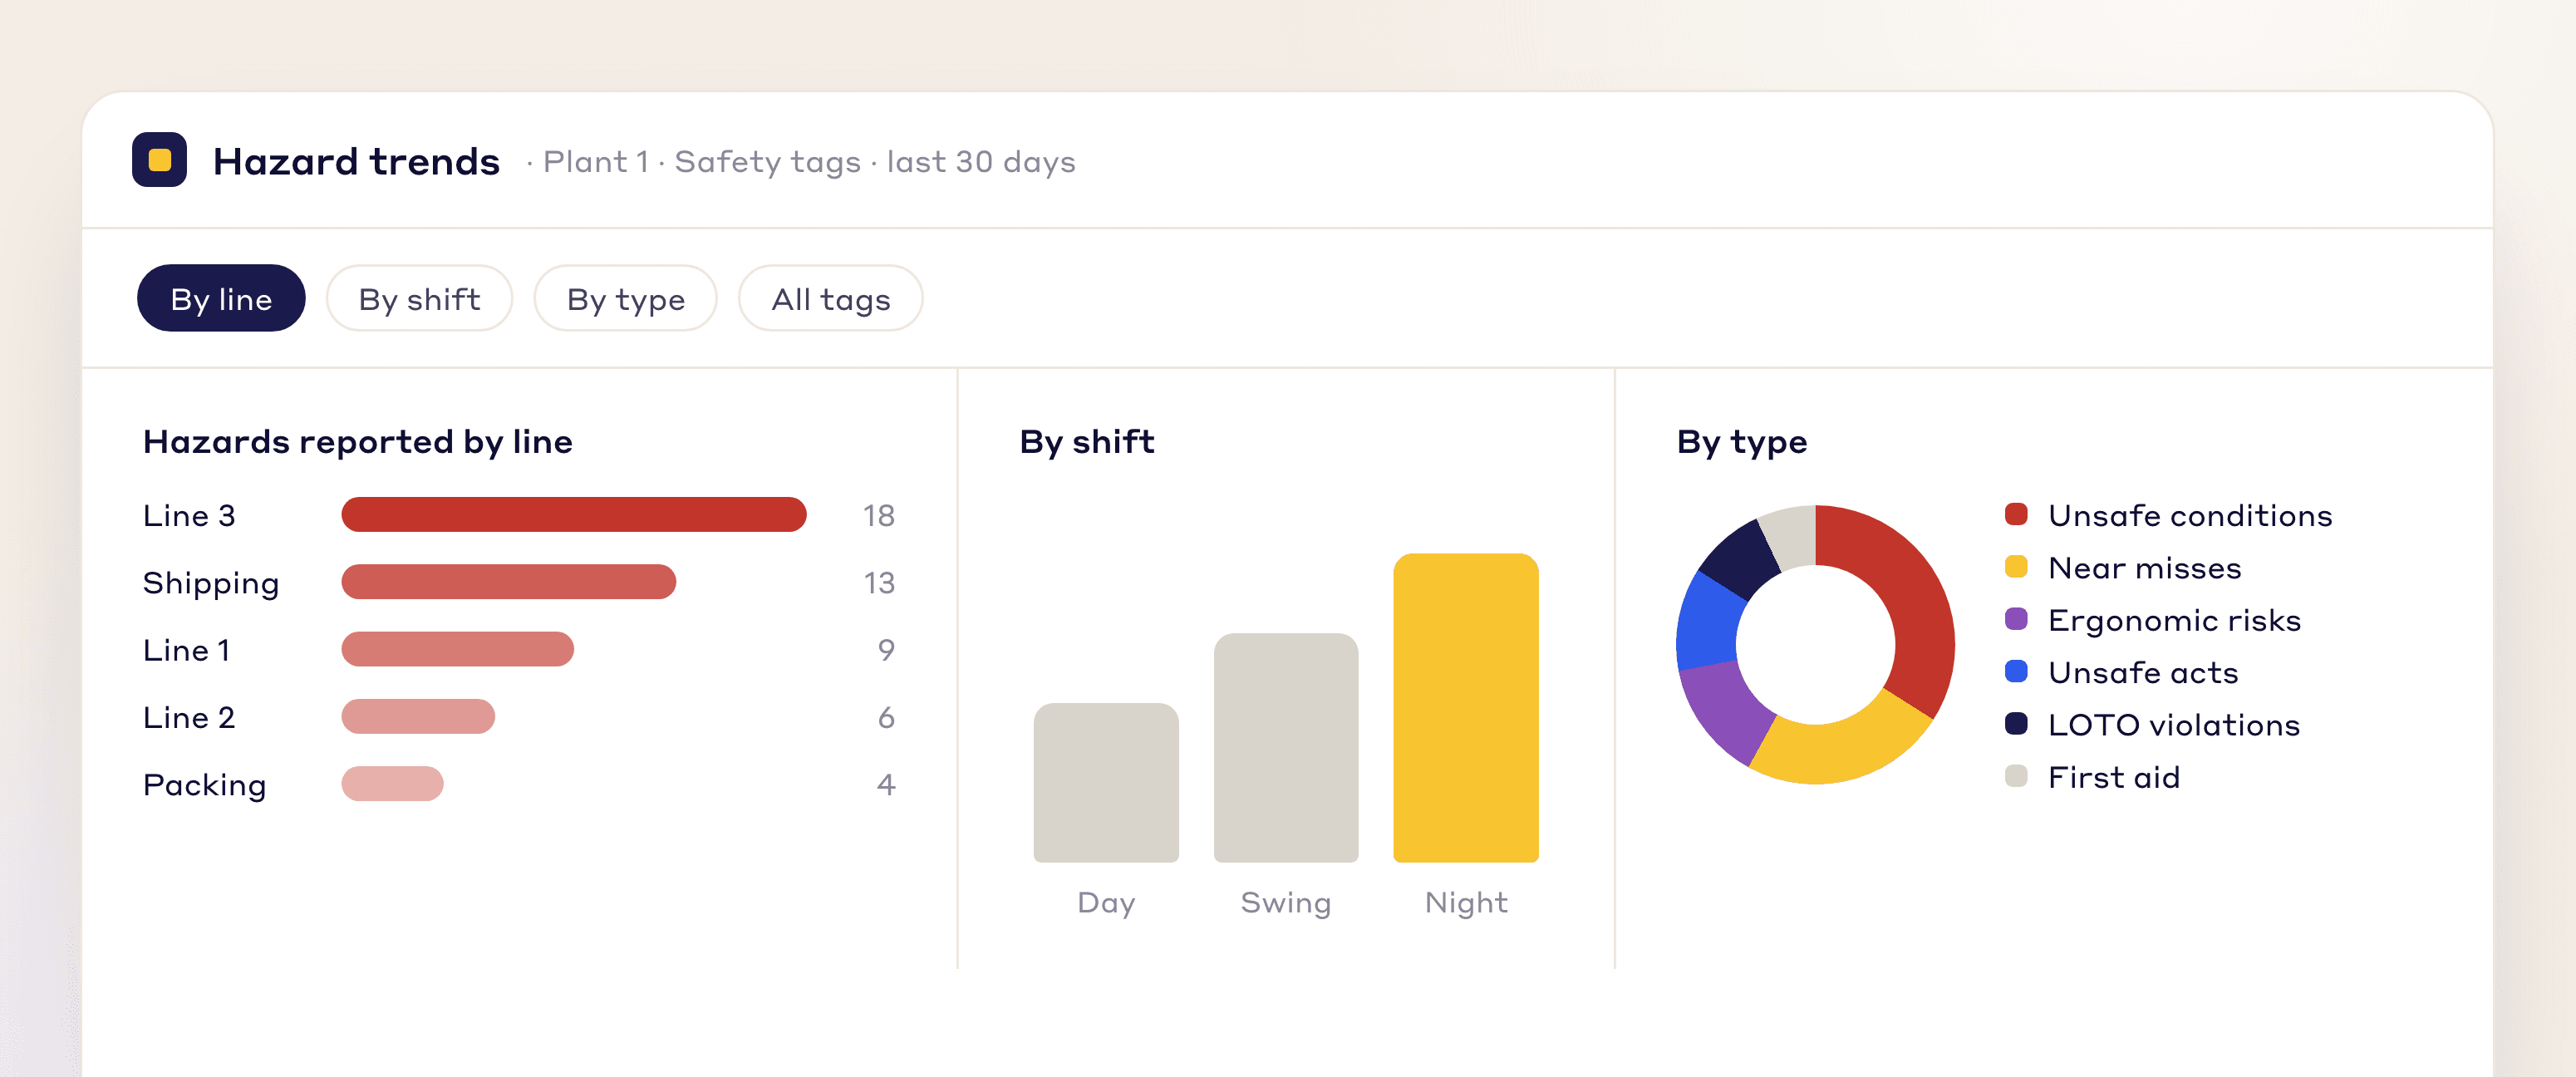The width and height of the screenshot is (2576, 1077).
Task: Click the value 13 for Shipping
Action: 879,582
